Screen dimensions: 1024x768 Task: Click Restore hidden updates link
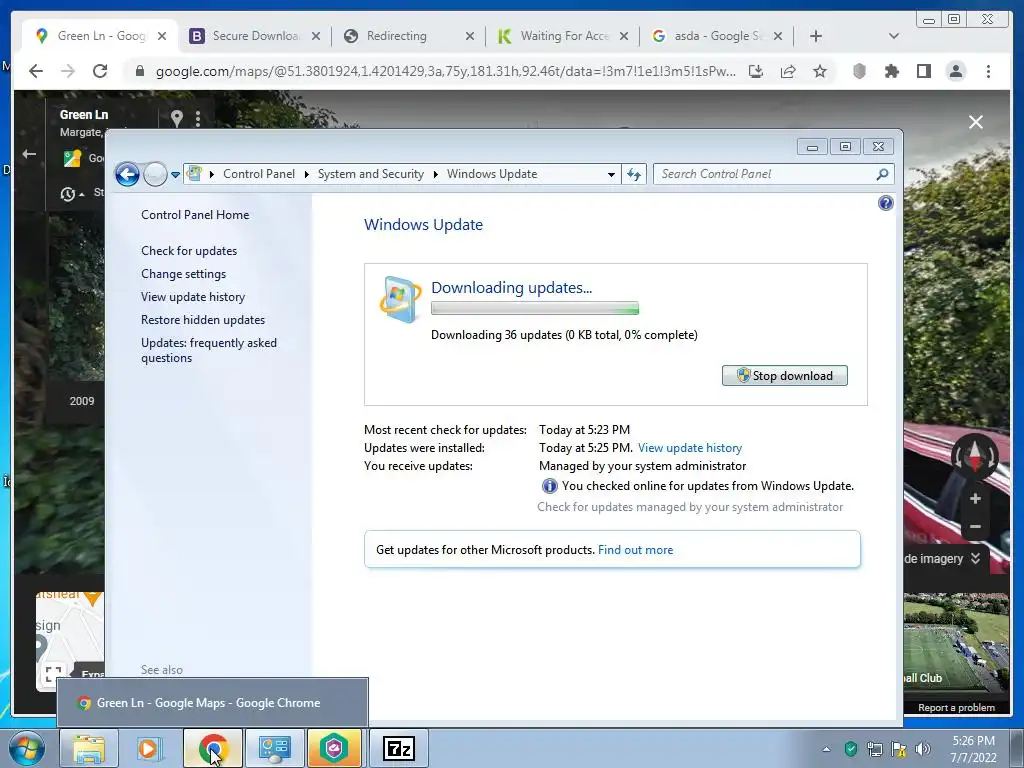(x=202, y=320)
